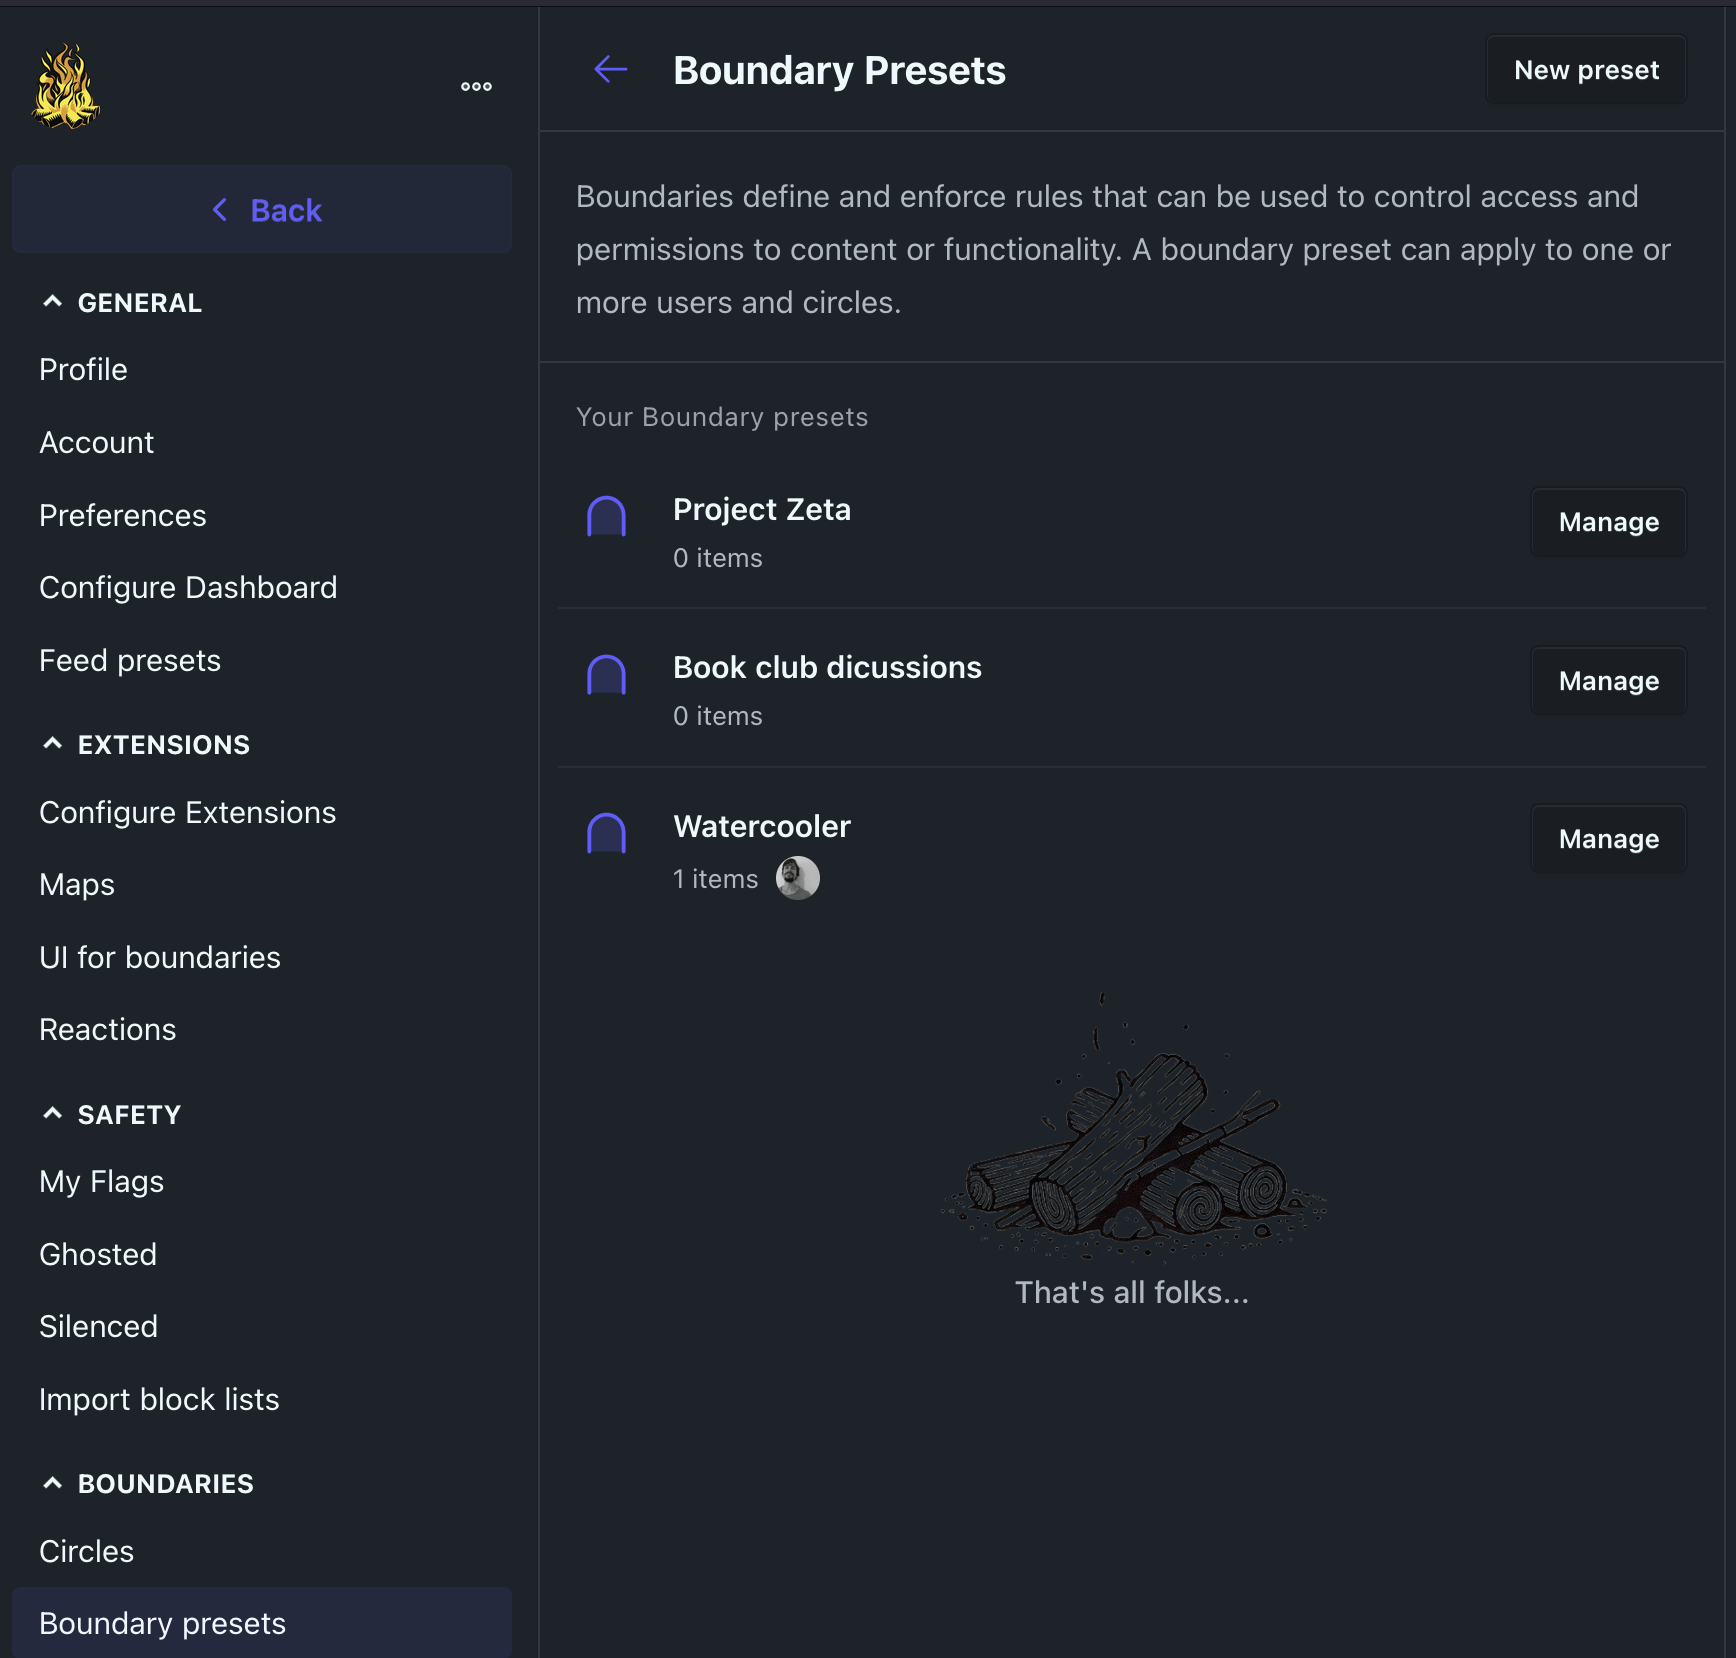Click the back arrow beside Boundary Presets
Viewport: 1736px width, 1658px height.
click(610, 70)
